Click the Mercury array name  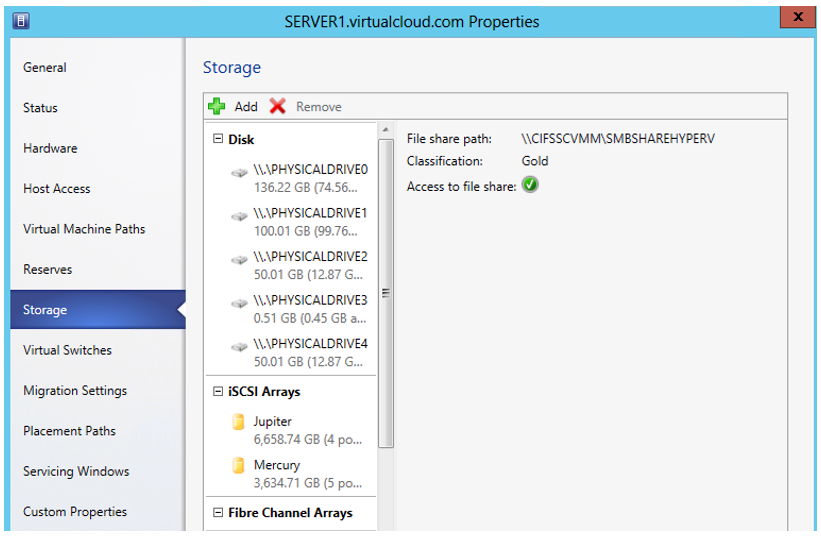(276, 465)
